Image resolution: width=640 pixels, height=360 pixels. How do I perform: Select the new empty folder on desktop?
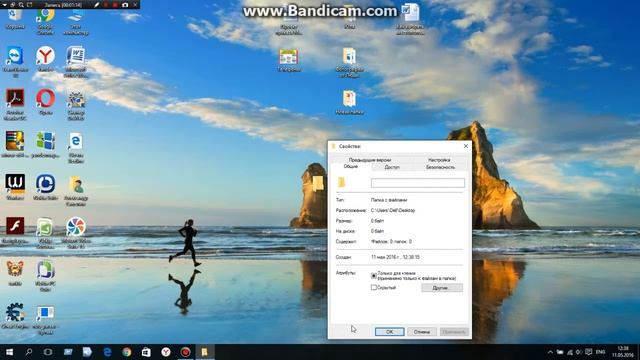[x=318, y=184]
